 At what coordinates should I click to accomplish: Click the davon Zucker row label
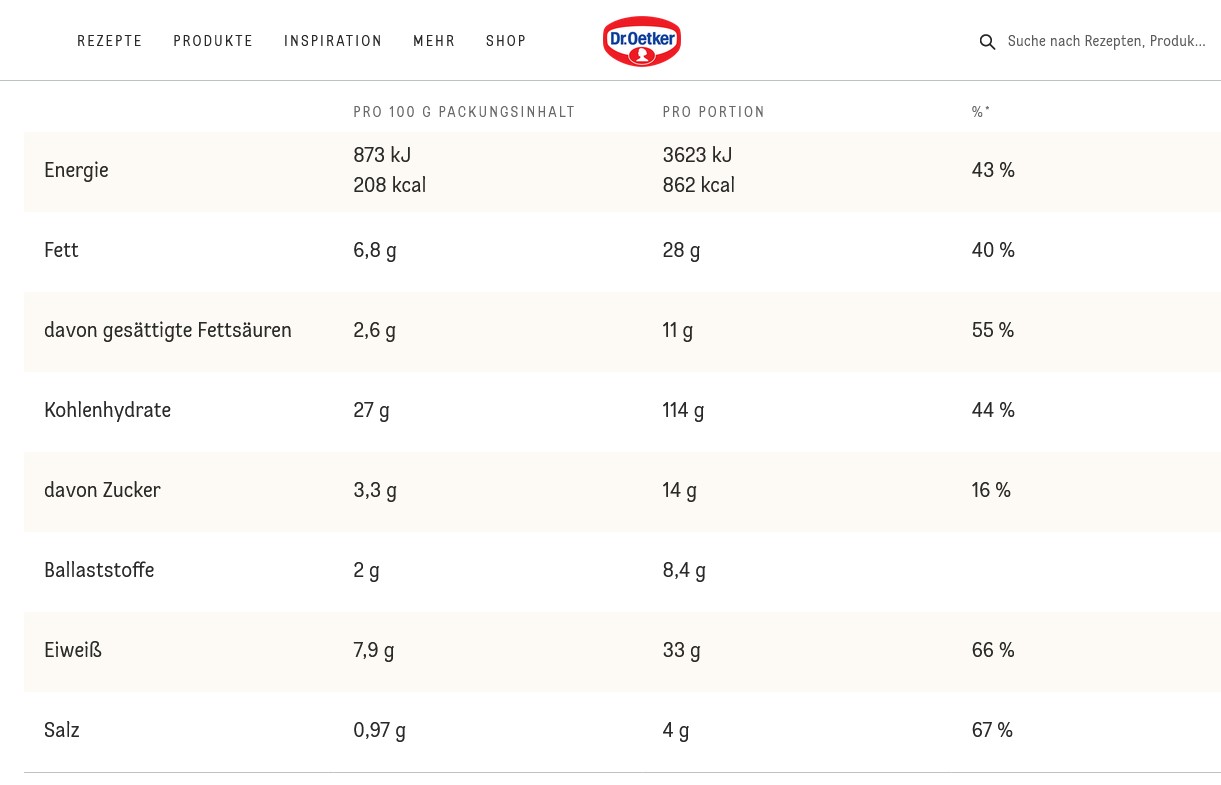(102, 490)
